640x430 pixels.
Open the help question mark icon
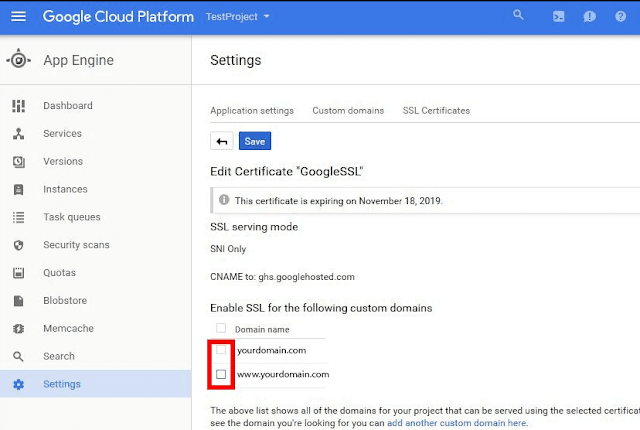(x=620, y=16)
